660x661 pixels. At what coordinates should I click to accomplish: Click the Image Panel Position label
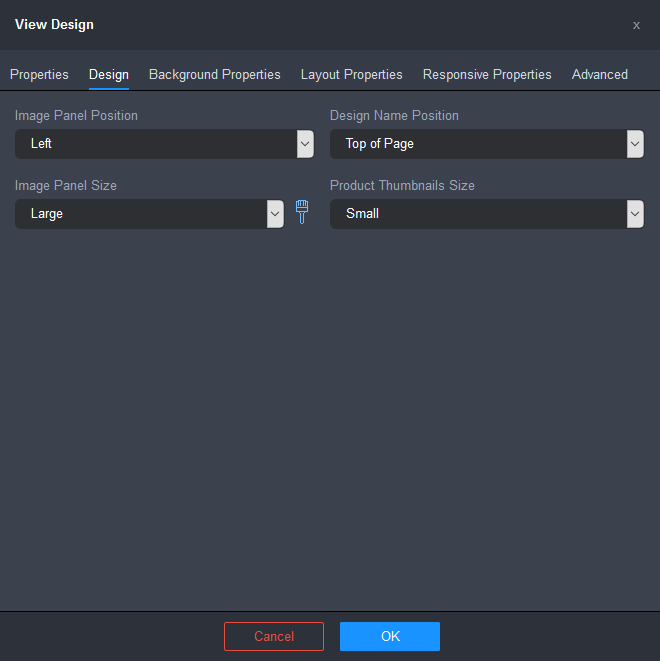coord(76,116)
